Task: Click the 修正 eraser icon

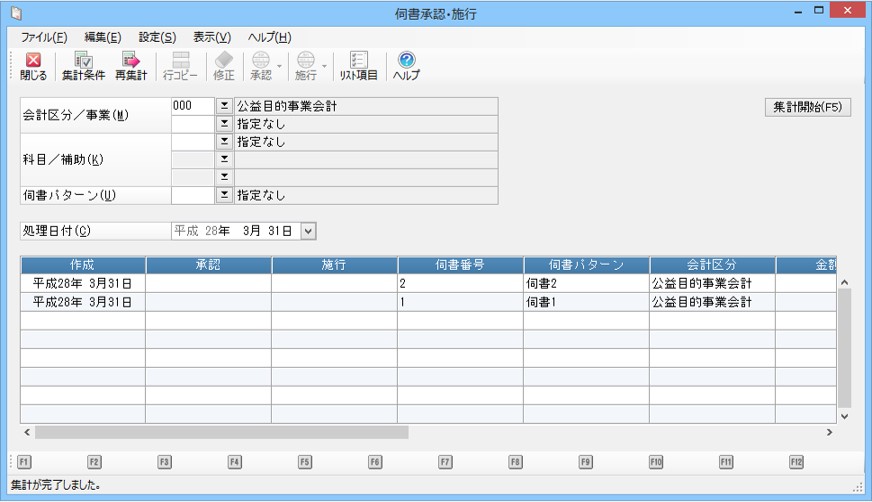Action: (x=224, y=62)
